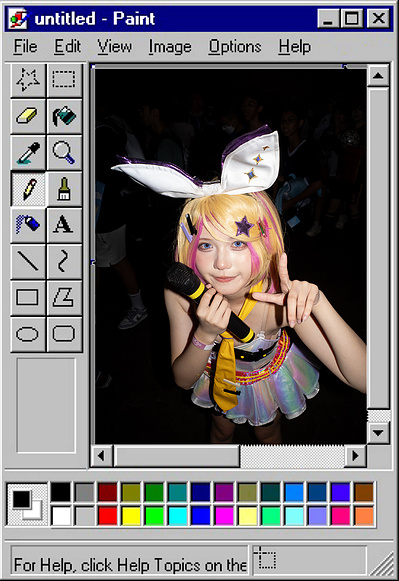399x581 pixels.
Task: Click the vertical scrollbar down arrow
Action: 378,433
